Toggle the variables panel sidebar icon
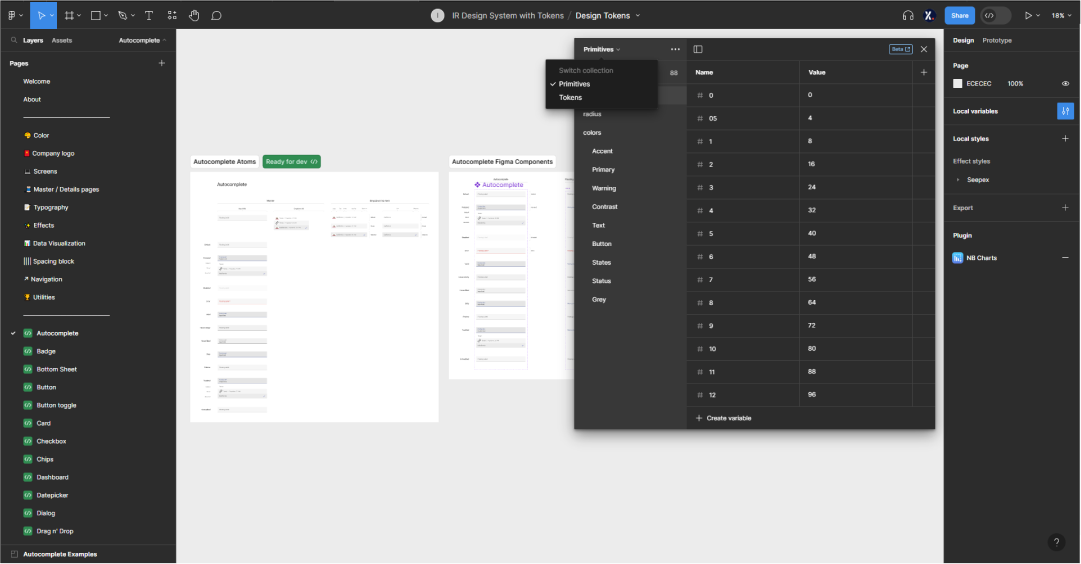The width and height of the screenshot is (1081, 564). coord(698,49)
